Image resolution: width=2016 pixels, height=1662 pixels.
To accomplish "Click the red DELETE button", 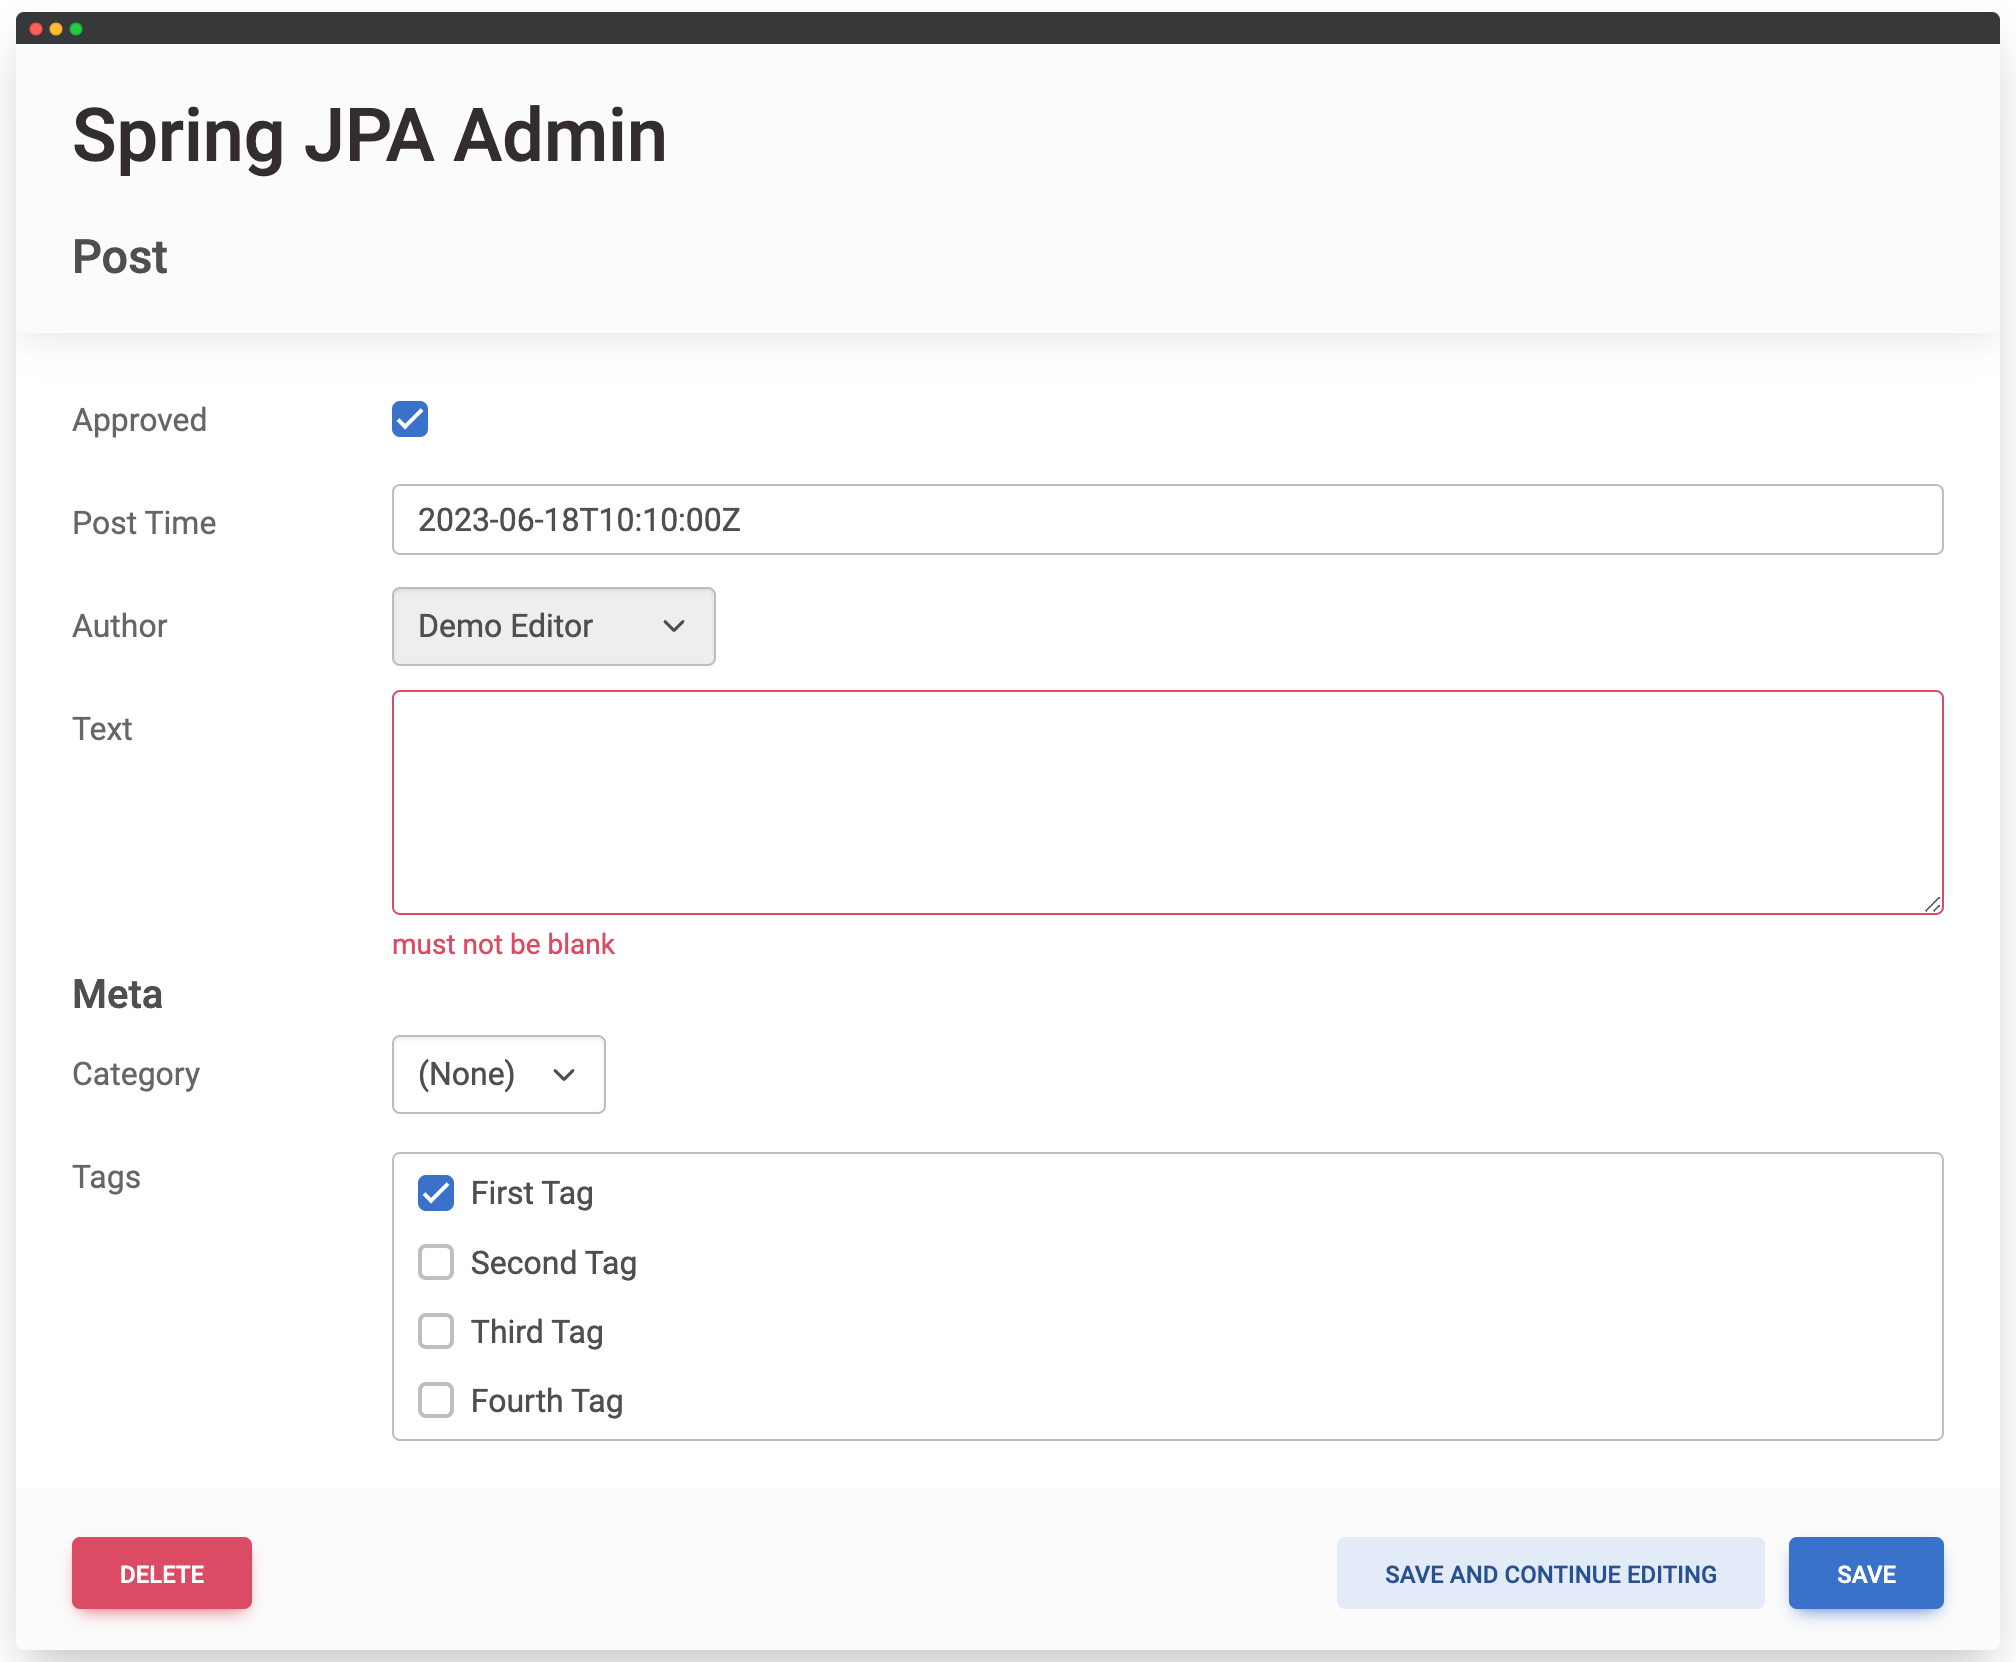I will (x=162, y=1573).
